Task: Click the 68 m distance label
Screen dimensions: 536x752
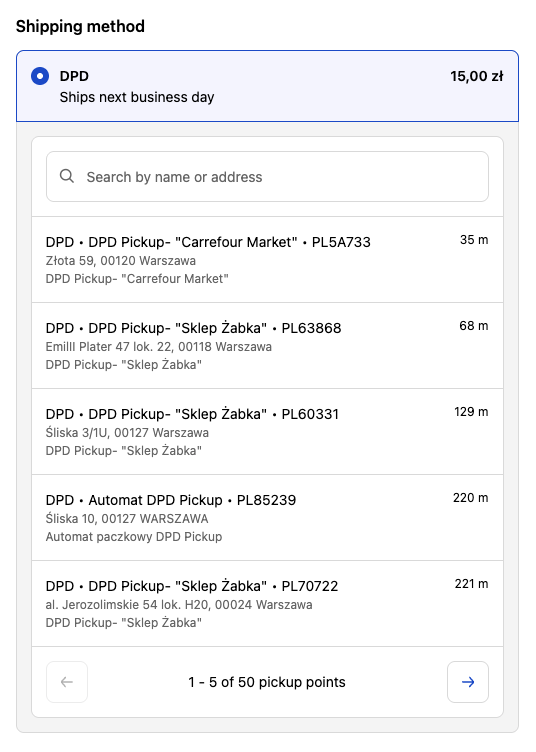Action: tap(474, 326)
